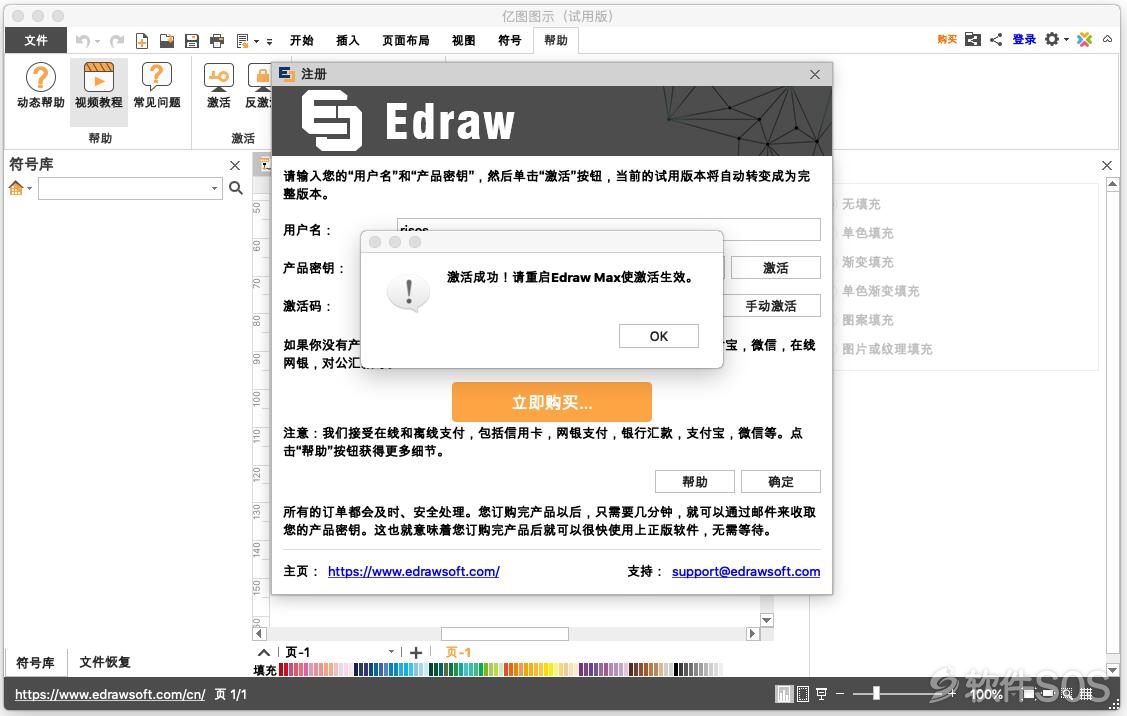Click the 购买 link in top right
Viewport: 1127px width, 716px height.
tap(947, 40)
